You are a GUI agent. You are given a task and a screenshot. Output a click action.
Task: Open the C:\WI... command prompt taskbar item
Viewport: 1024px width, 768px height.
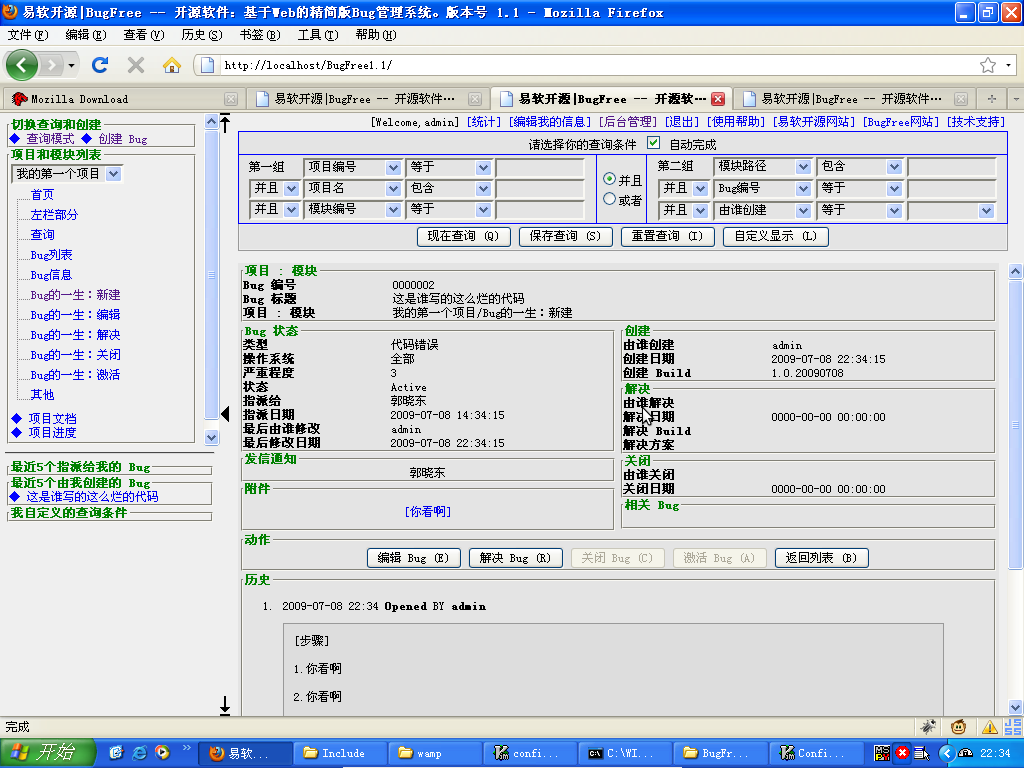point(626,753)
